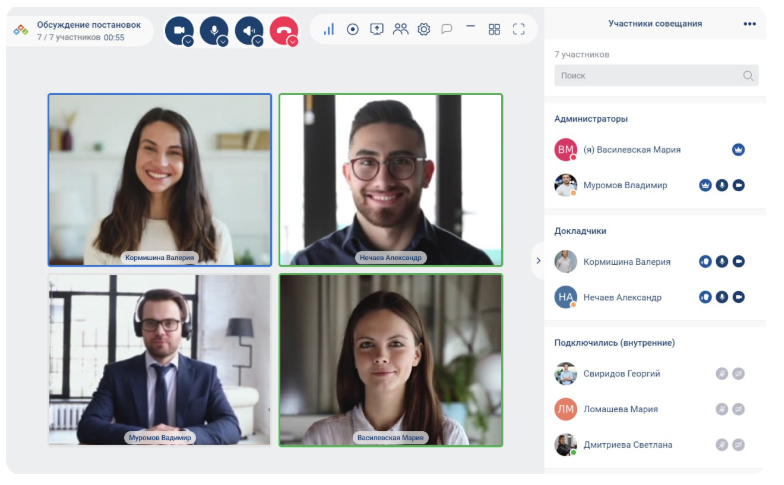The image size is (784, 485).
Task: Toggle camera of Нечаев Александр
Action: point(738,298)
